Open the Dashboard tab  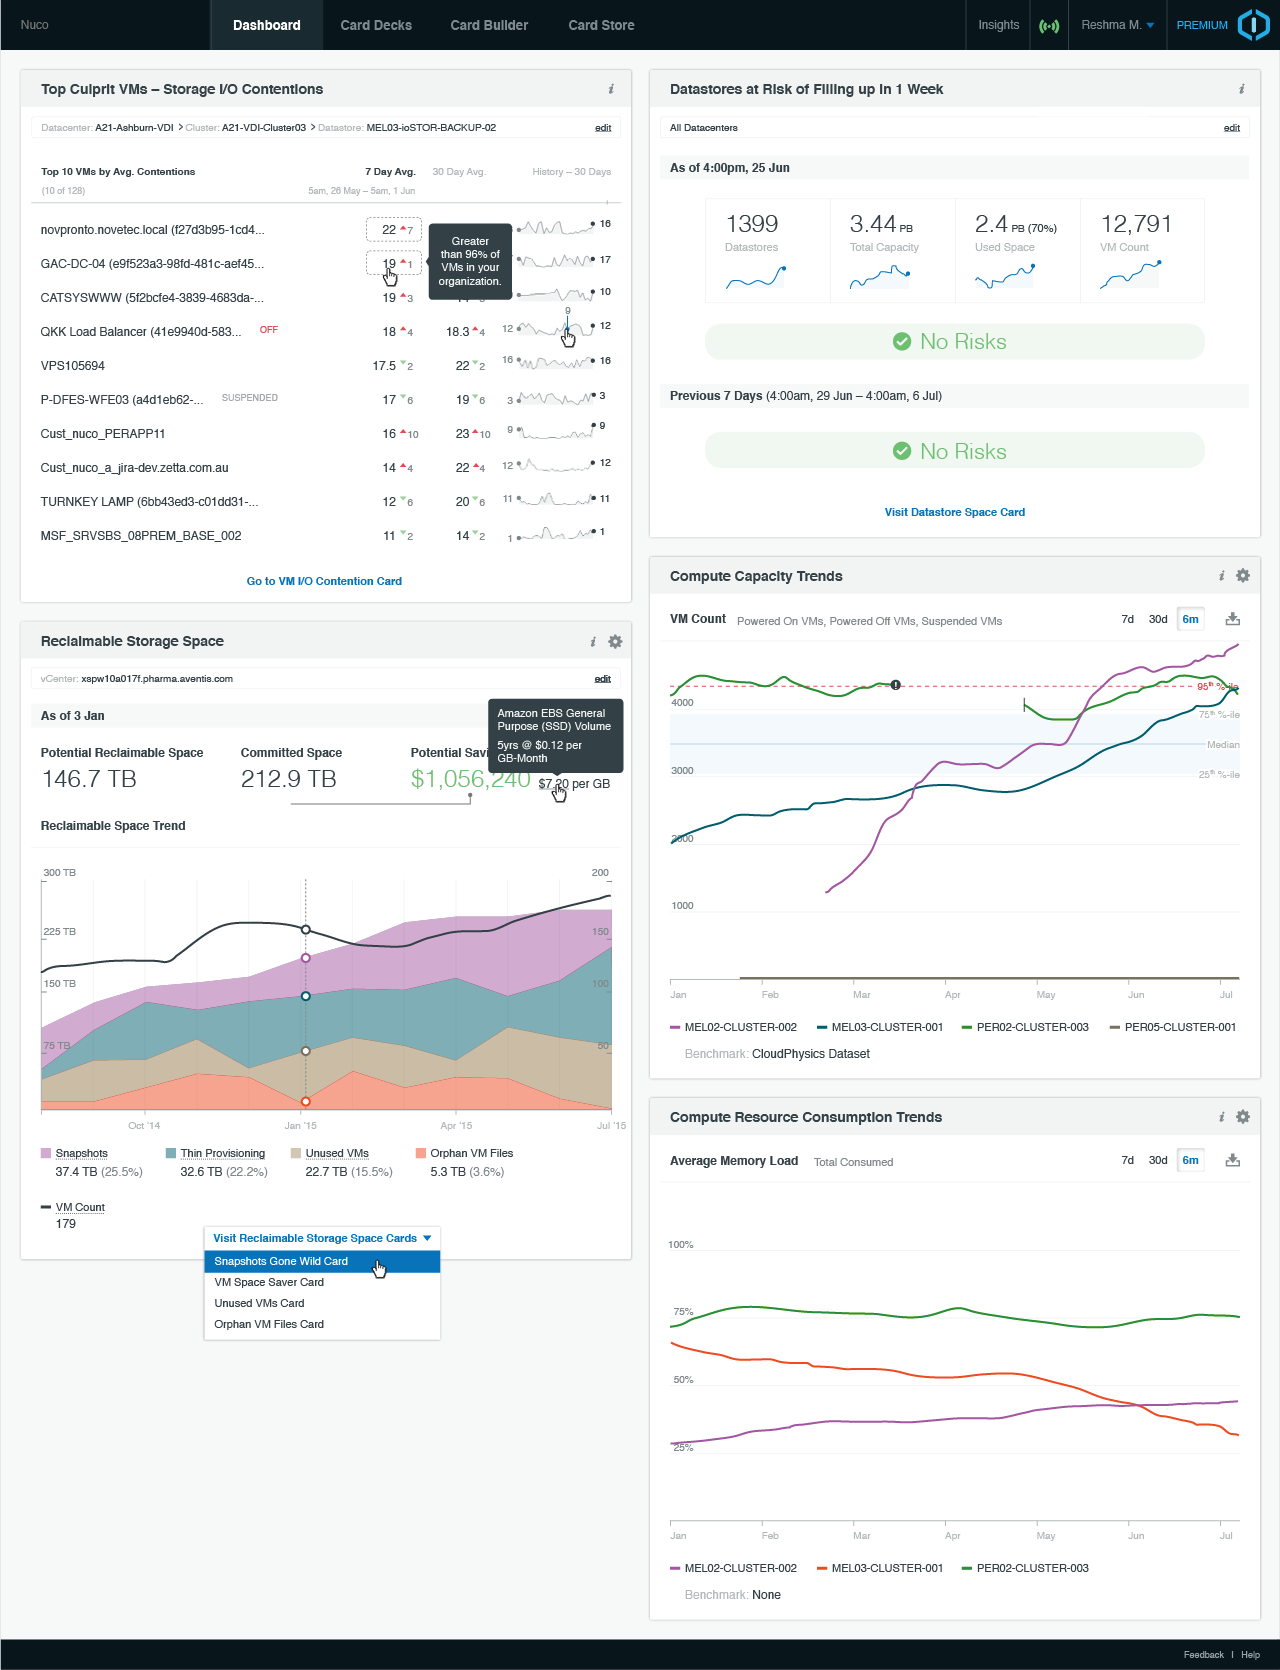[267, 25]
